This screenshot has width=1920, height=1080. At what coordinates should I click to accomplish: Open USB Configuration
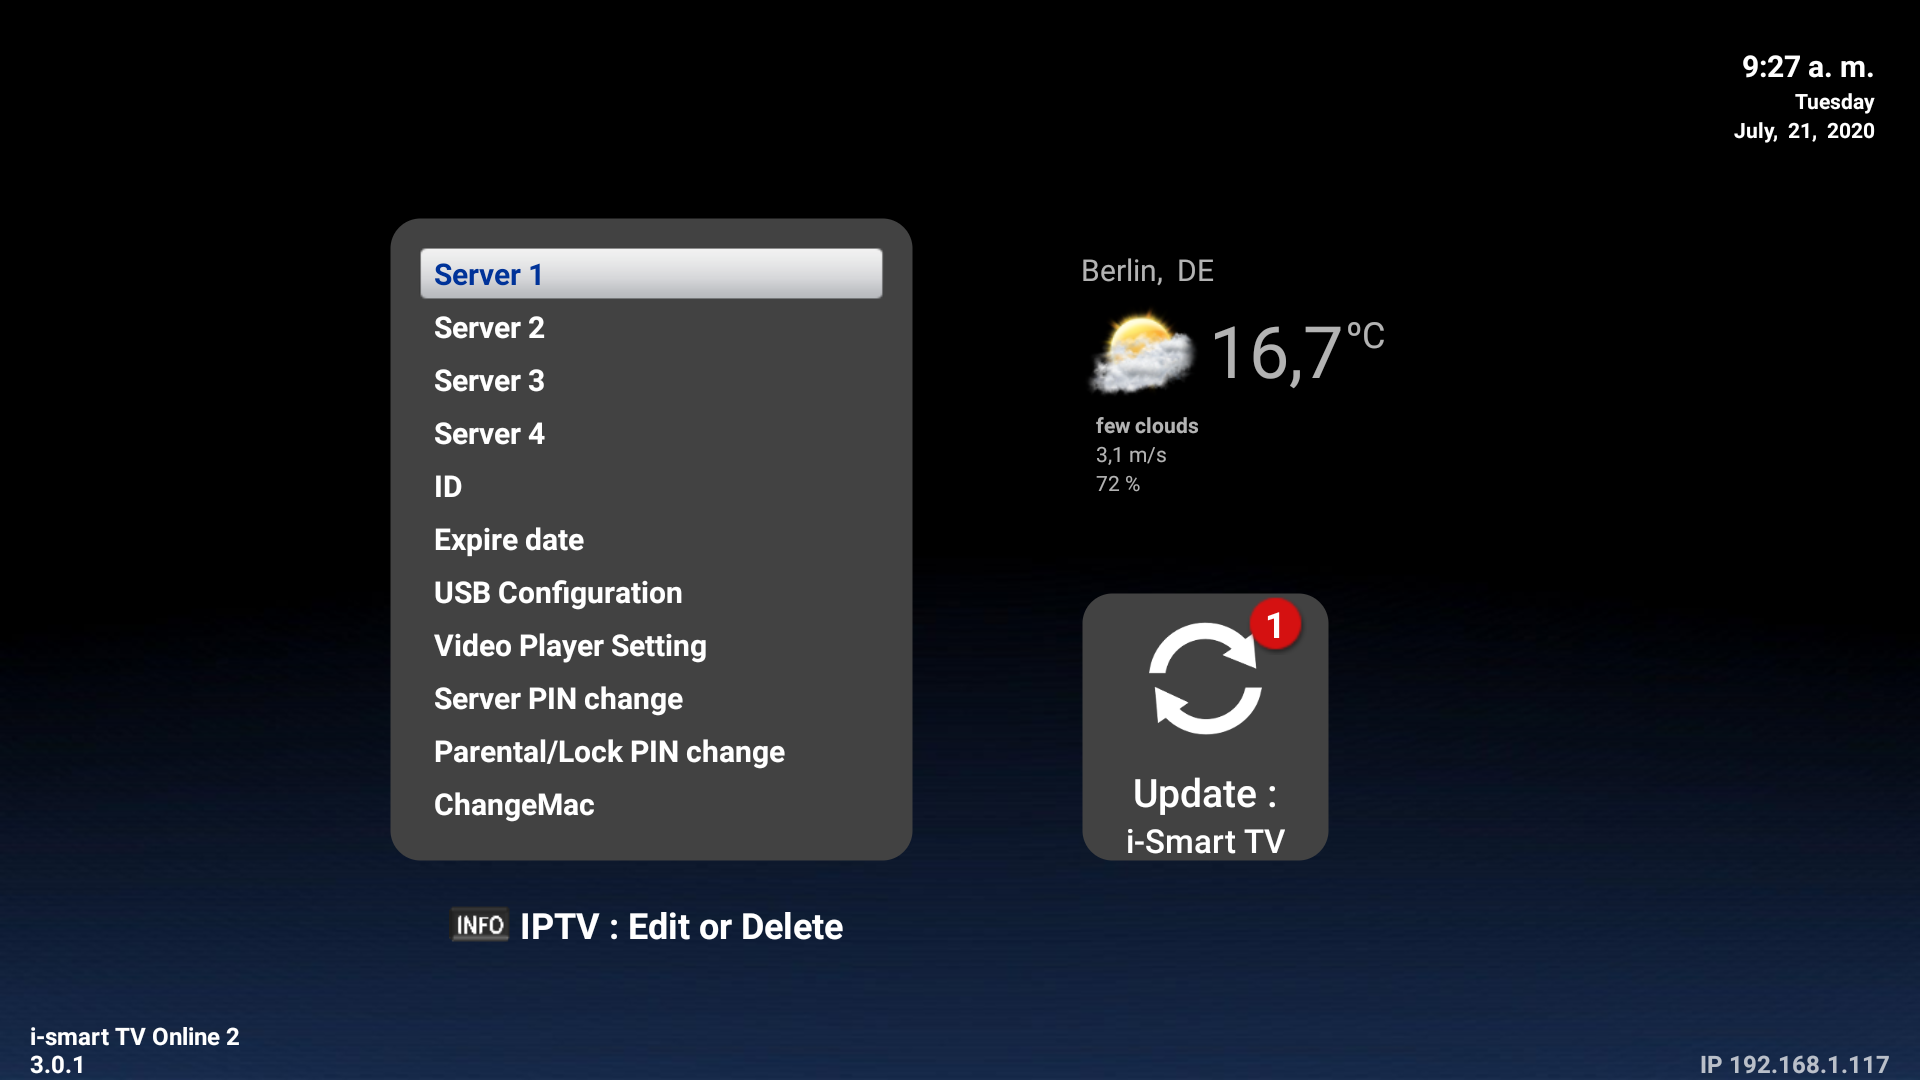point(558,593)
